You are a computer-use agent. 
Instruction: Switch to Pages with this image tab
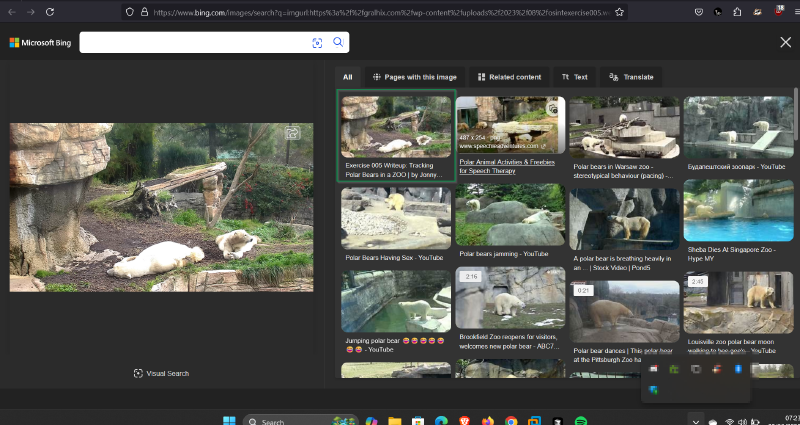(x=414, y=77)
